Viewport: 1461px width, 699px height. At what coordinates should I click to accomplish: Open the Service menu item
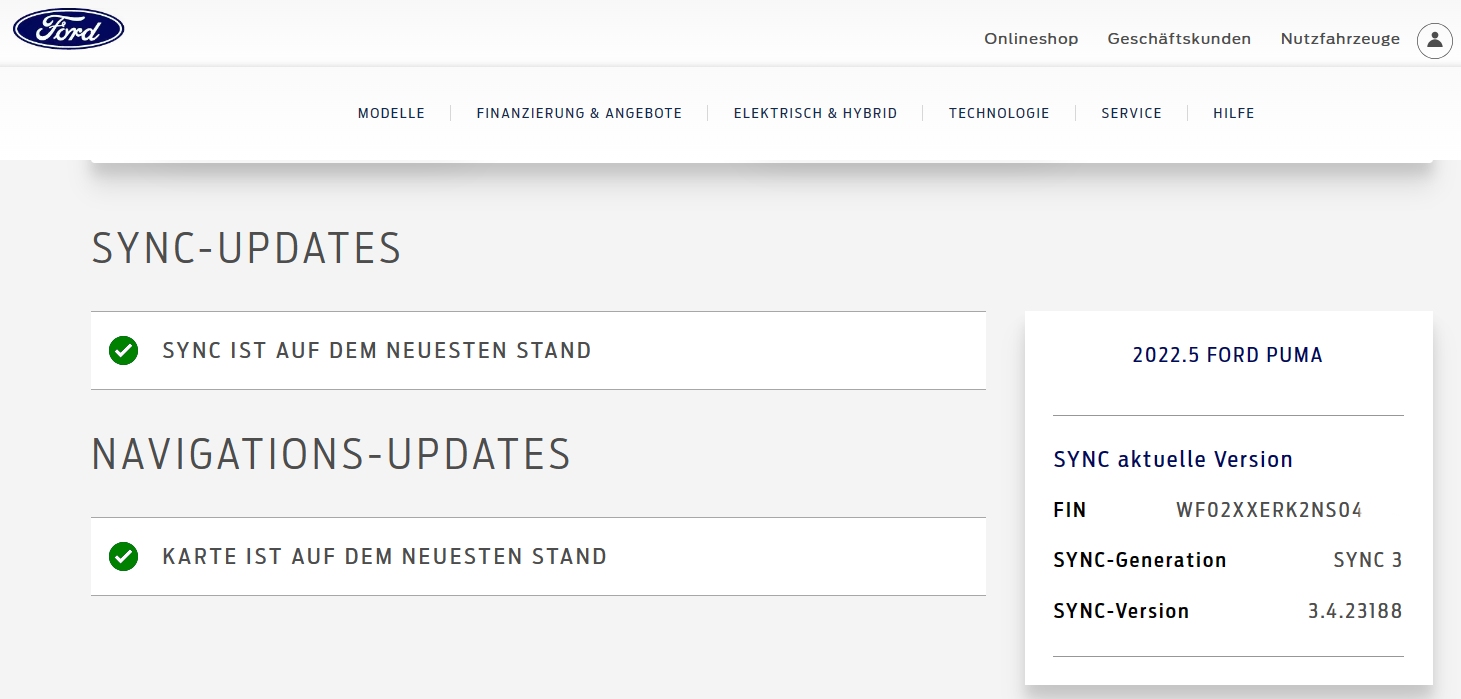1131,114
